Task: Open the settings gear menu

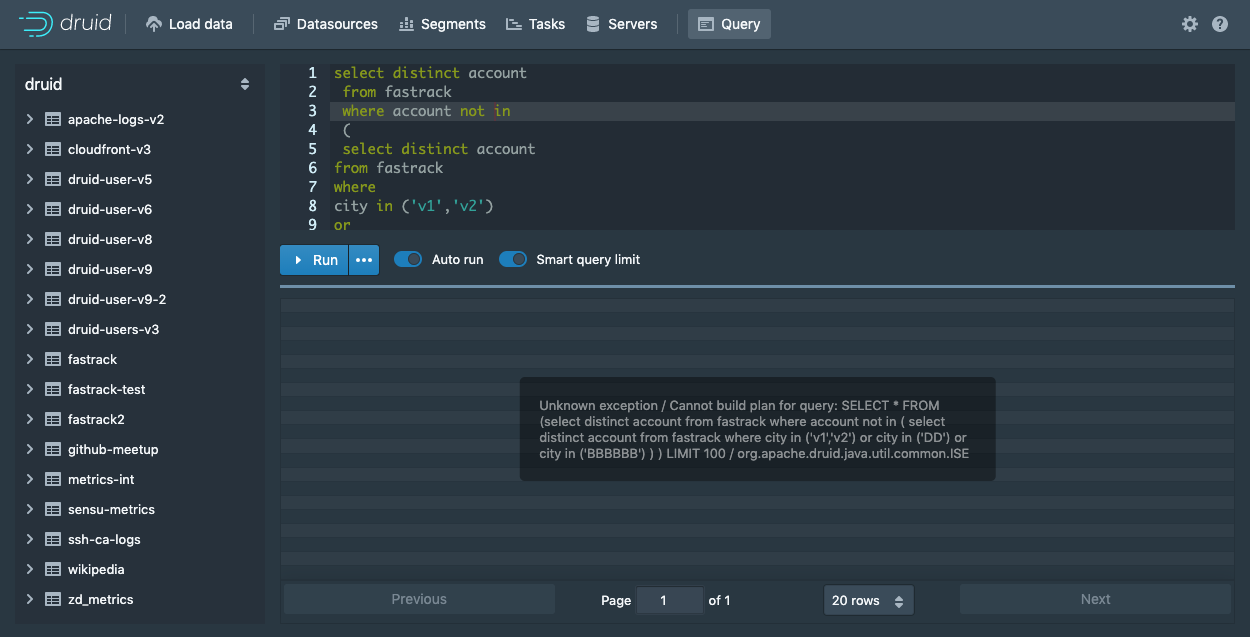Action: click(1189, 24)
